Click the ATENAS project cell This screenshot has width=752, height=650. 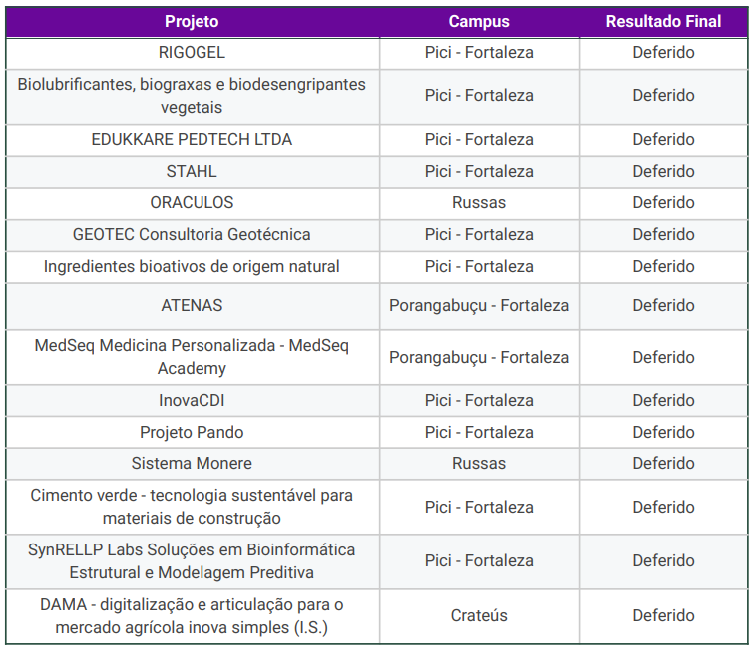191,305
